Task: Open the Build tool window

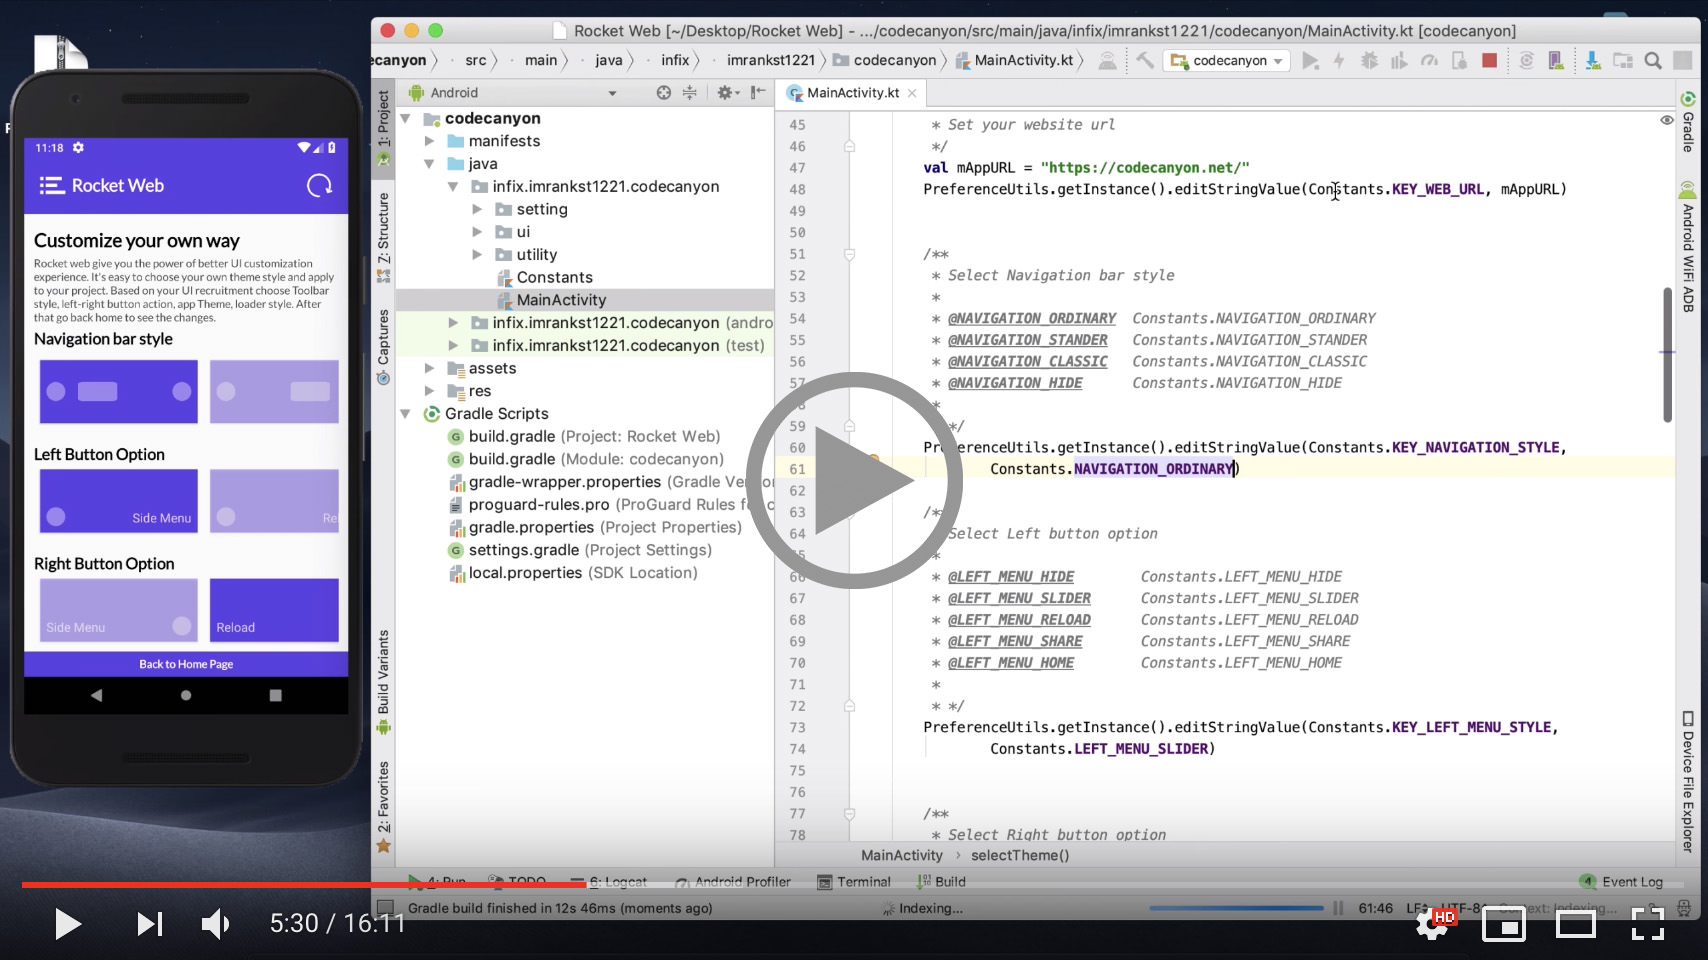Action: click(941, 882)
